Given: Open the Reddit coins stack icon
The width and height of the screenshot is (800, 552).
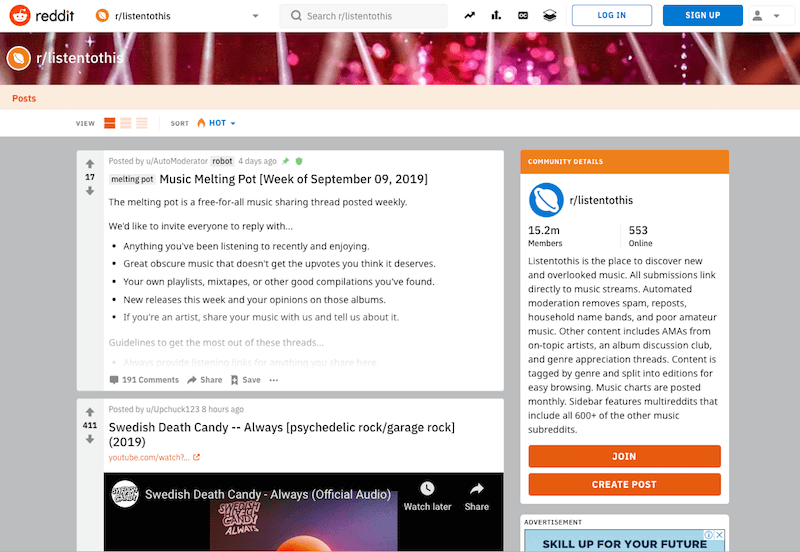Looking at the screenshot, I should pos(549,15).
